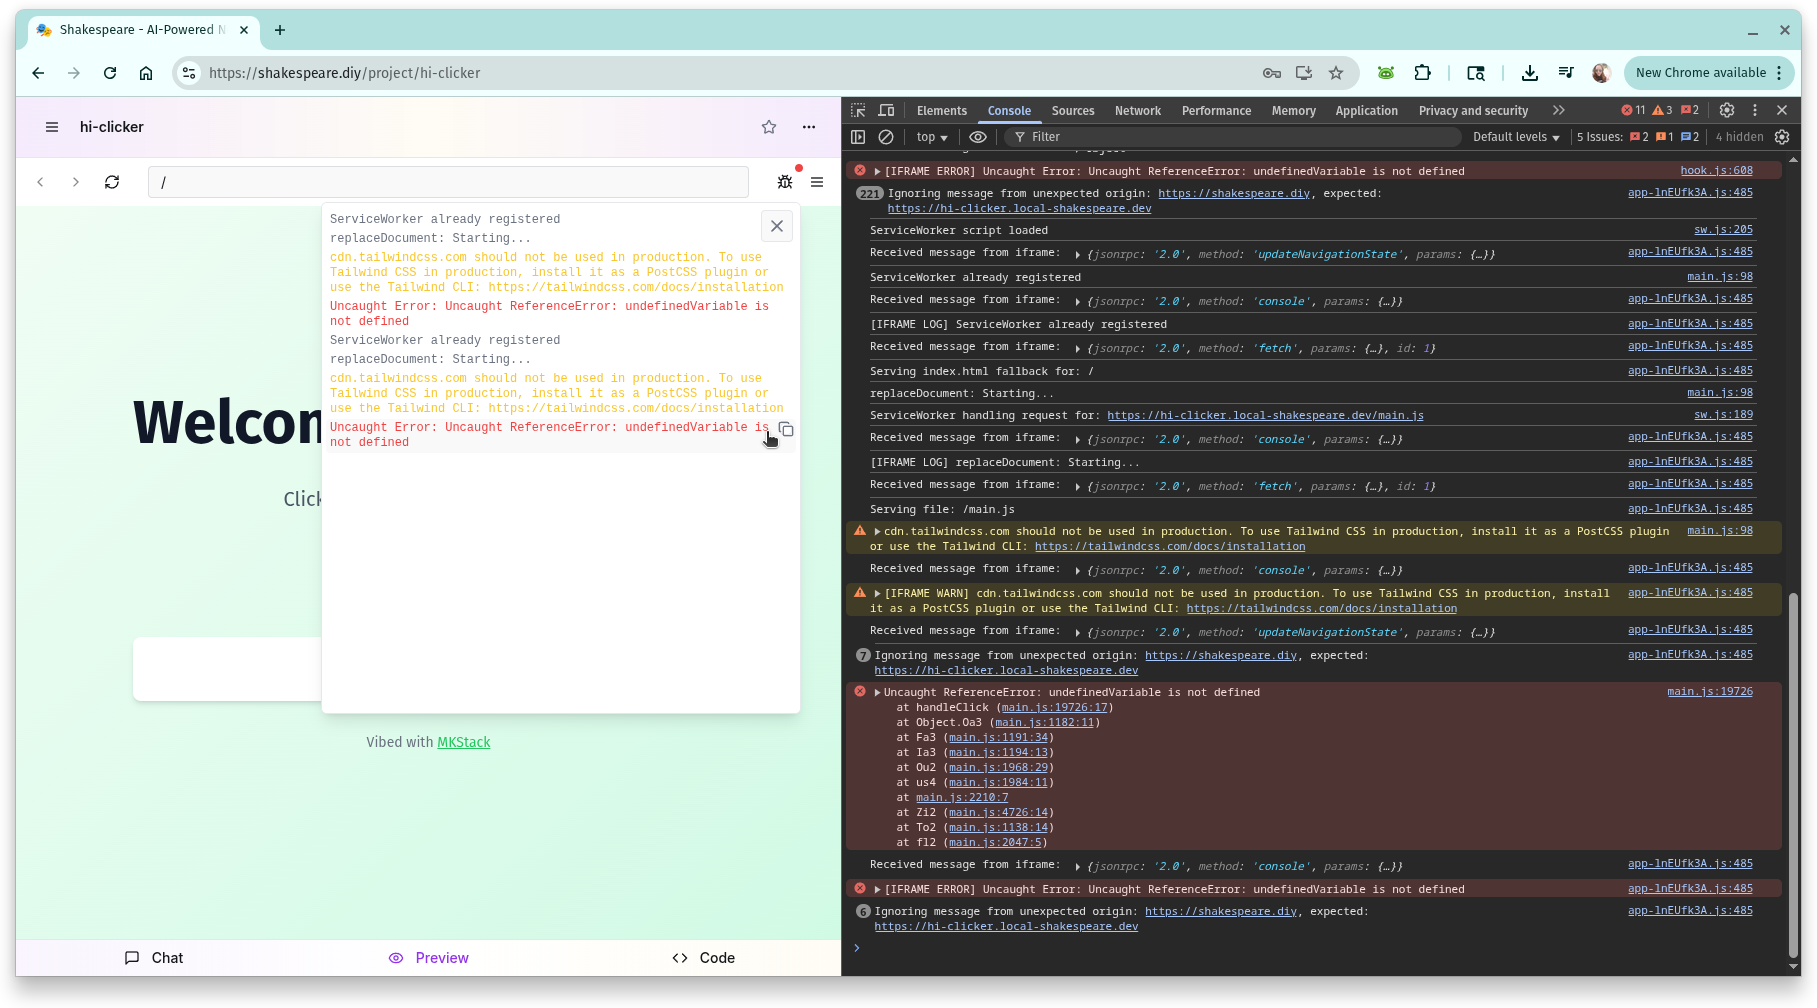Viewport: 1817px width, 1008px height.
Task: Copy the last error message with copy icon
Action: 786,430
